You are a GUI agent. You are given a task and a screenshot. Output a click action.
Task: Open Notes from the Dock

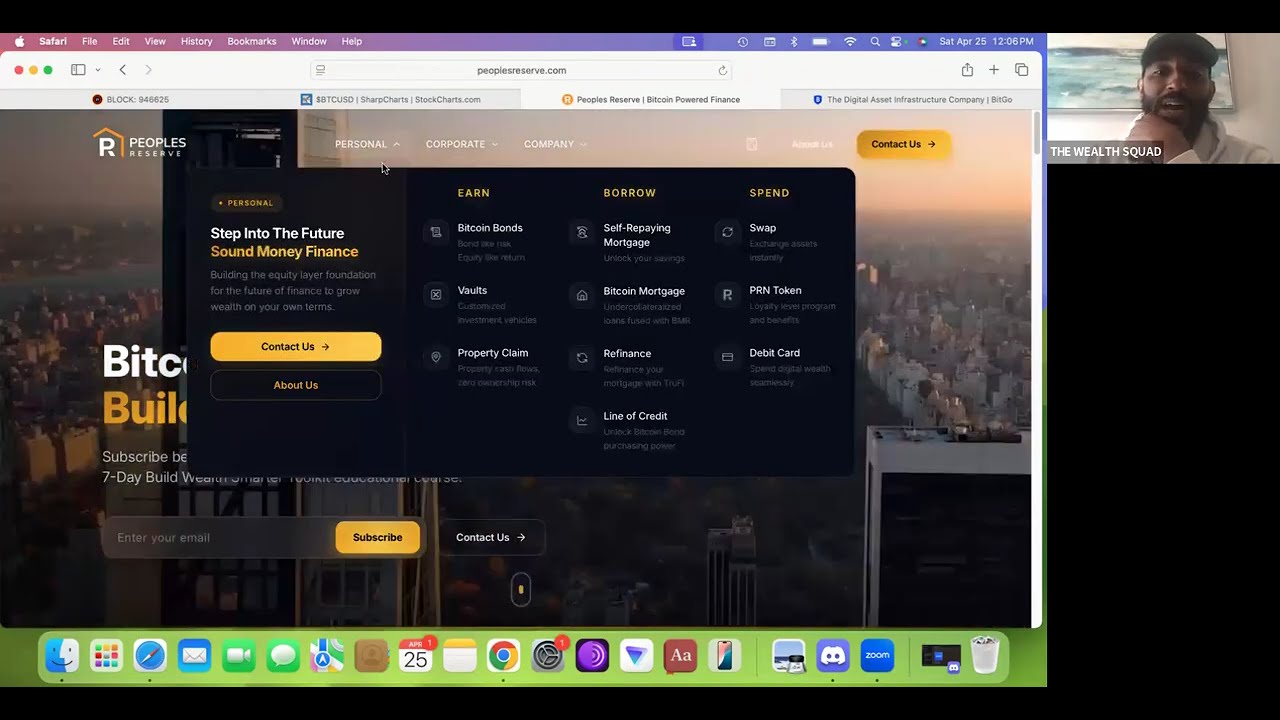click(460, 656)
